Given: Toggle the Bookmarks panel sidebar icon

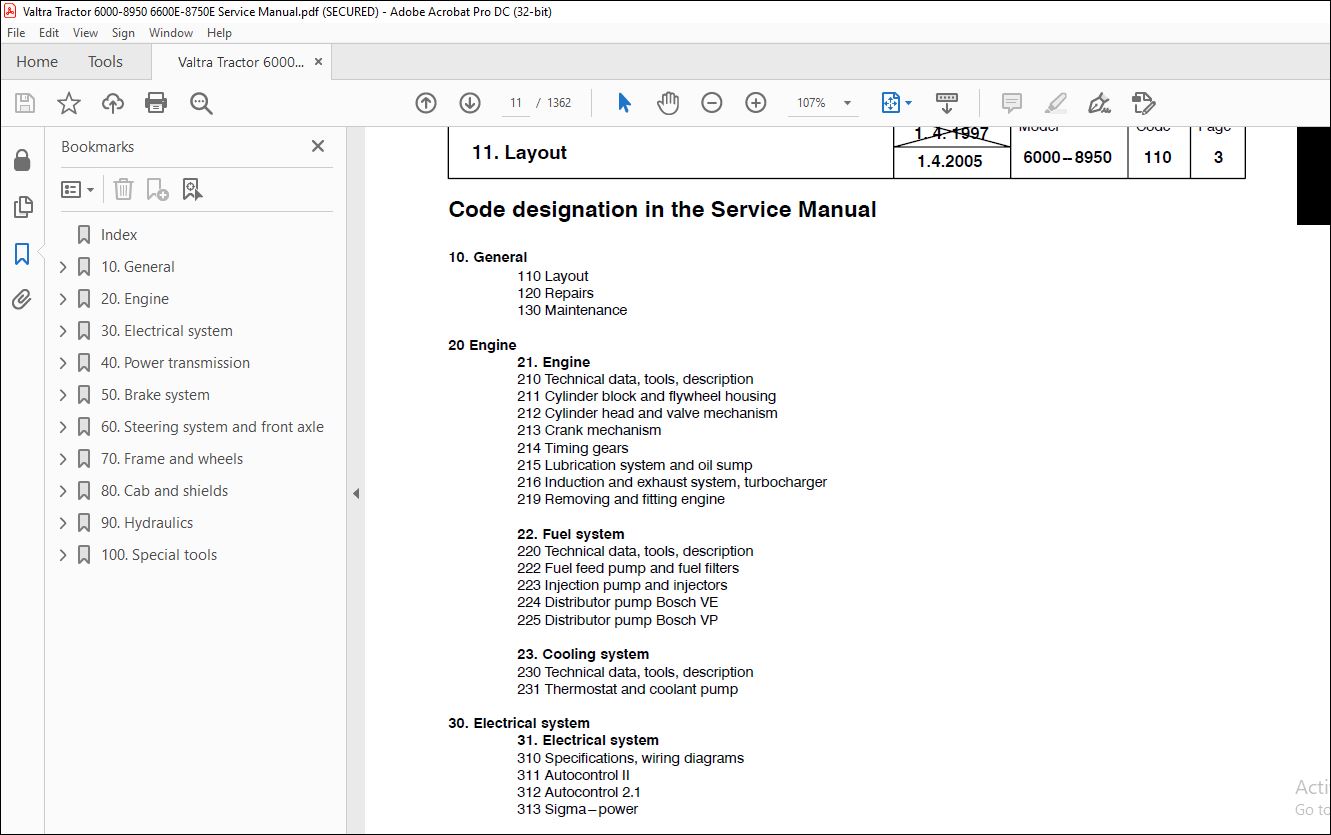Looking at the screenshot, I should coord(22,254).
